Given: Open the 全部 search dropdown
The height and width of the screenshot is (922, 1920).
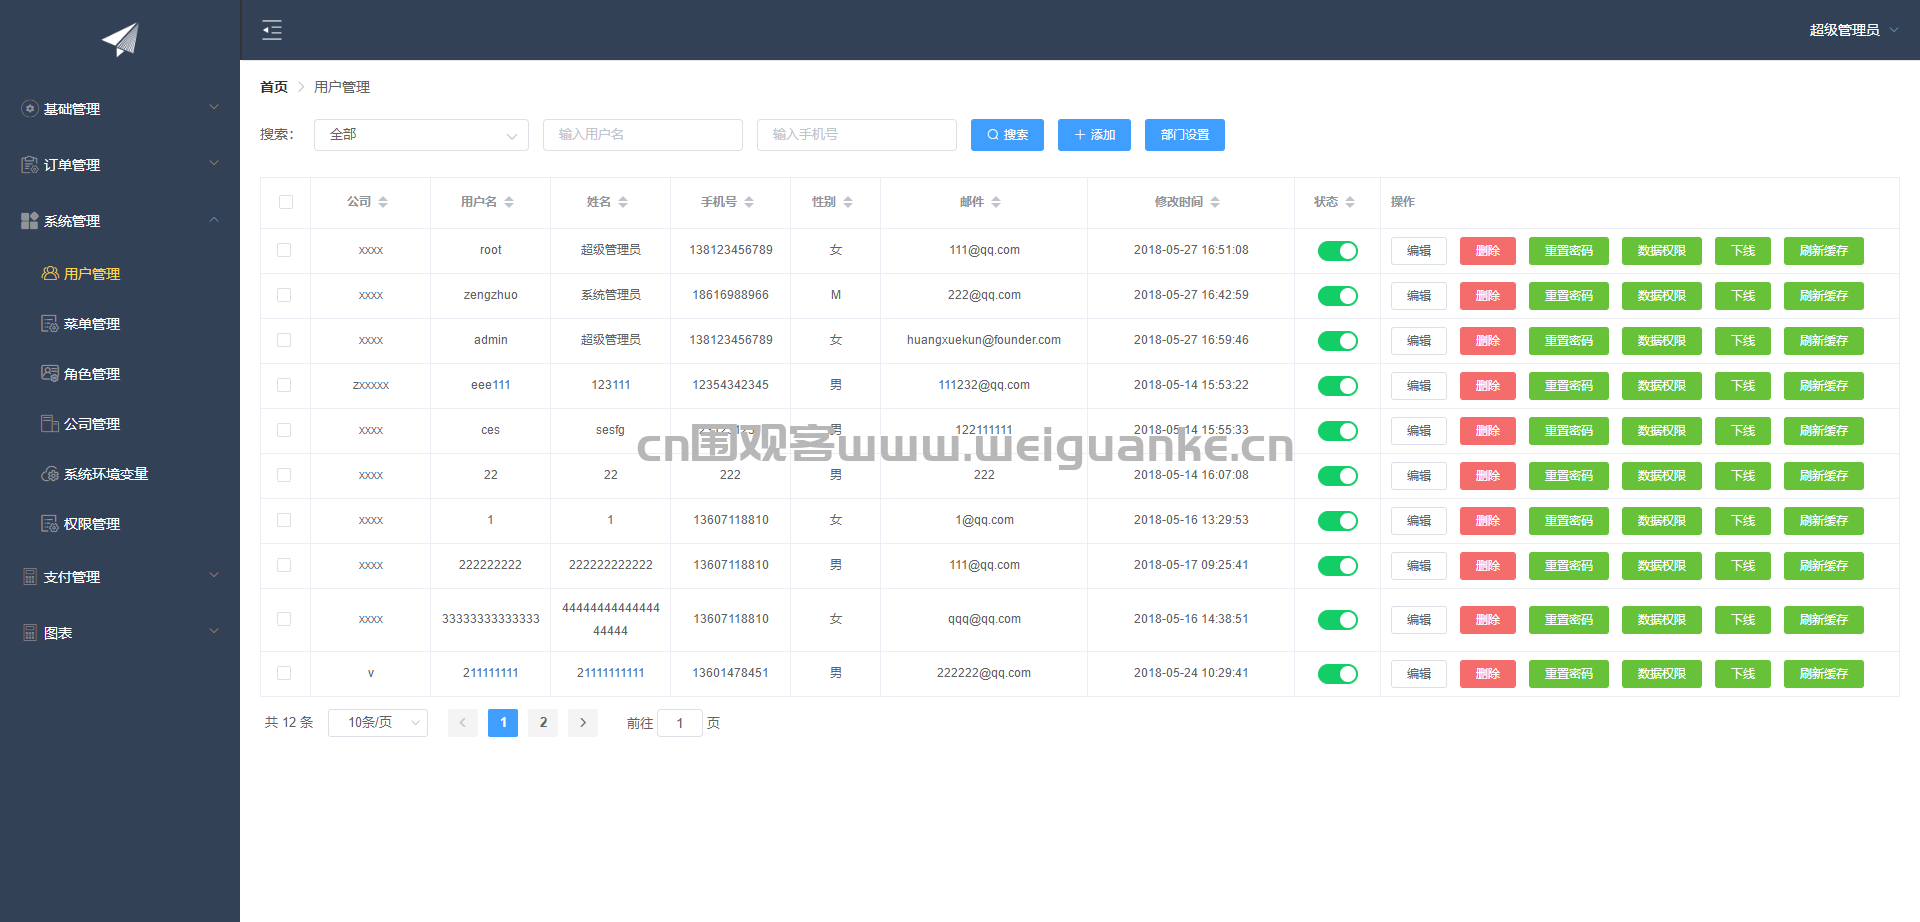Looking at the screenshot, I should [x=421, y=135].
